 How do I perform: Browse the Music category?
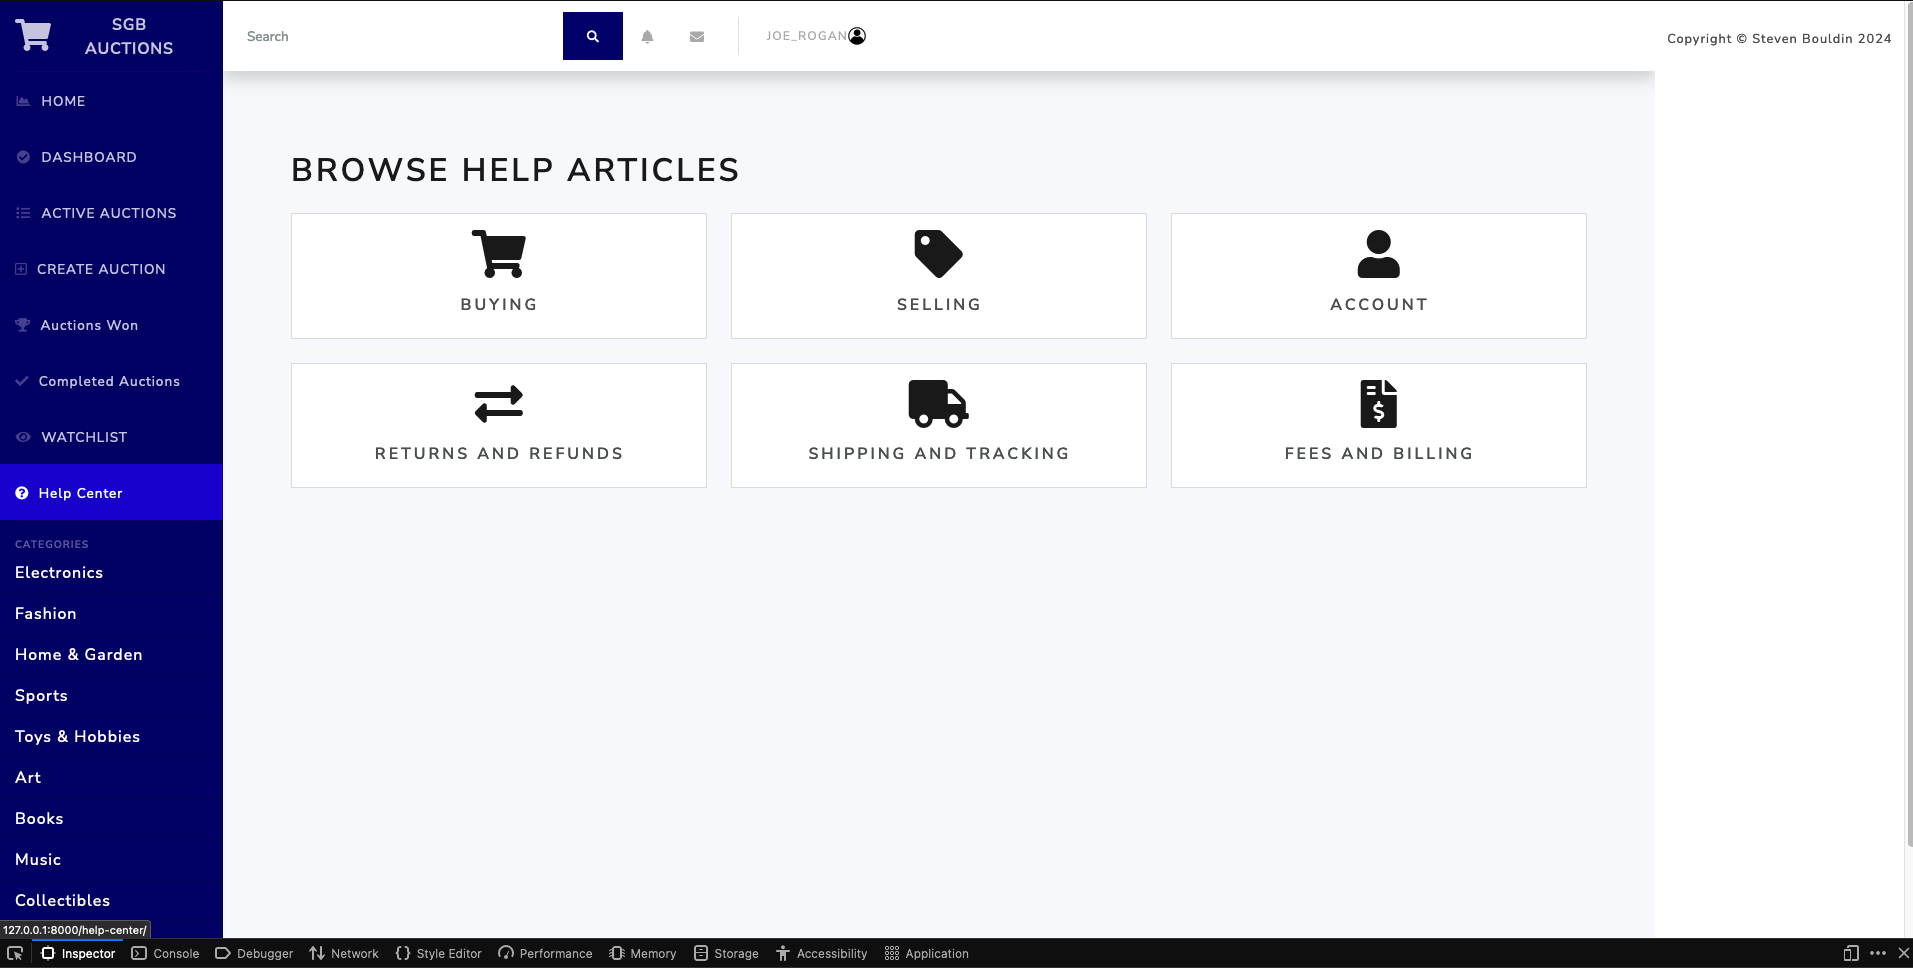(x=38, y=859)
